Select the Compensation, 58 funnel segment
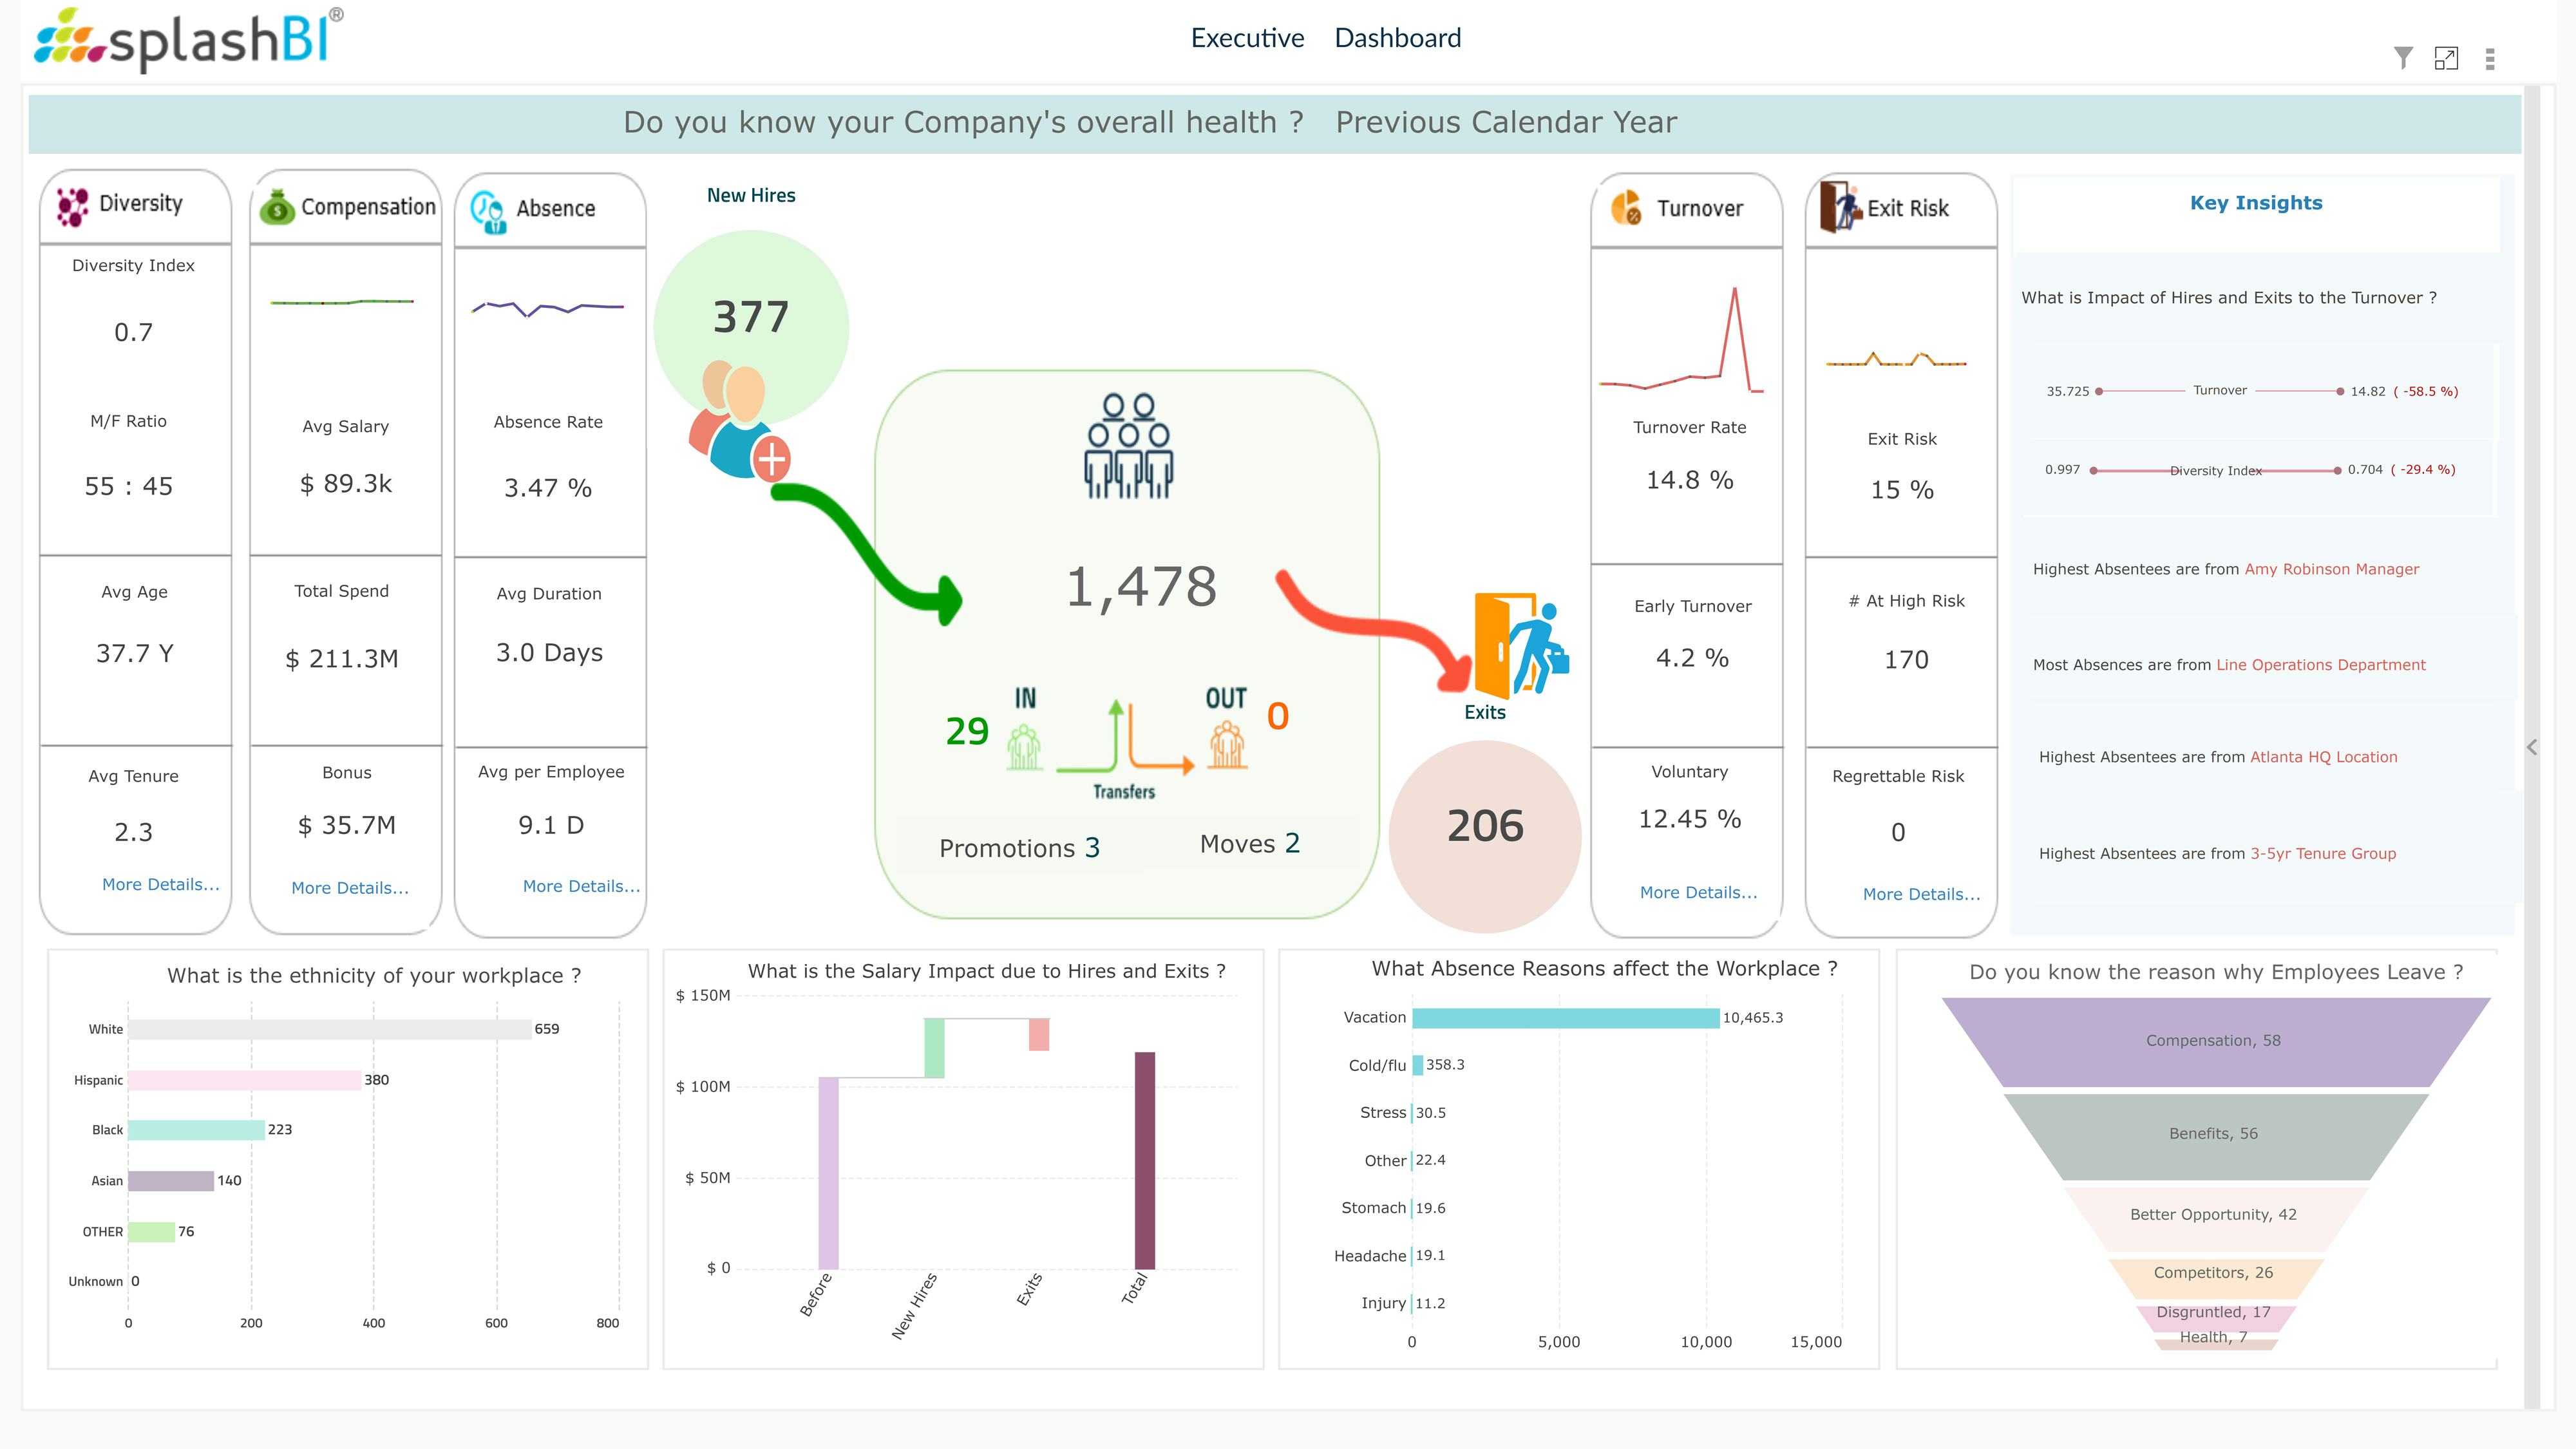 click(x=2212, y=1040)
